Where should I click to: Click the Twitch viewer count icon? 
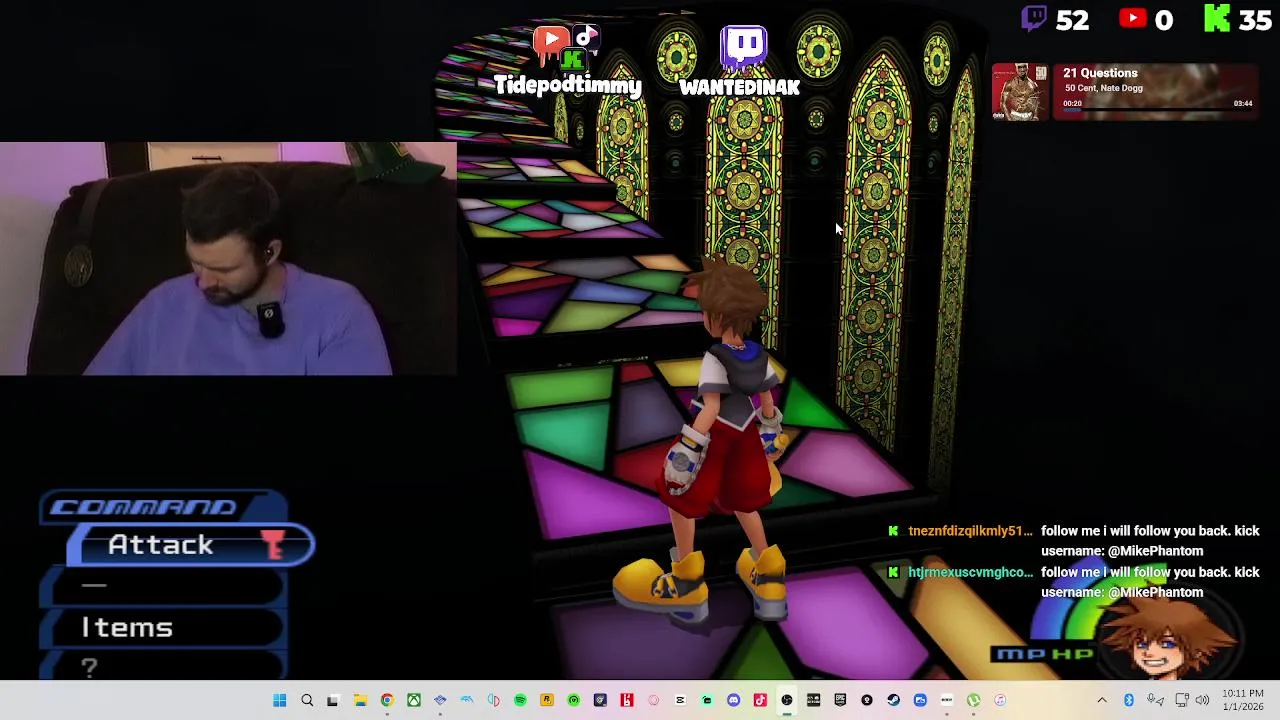[1034, 19]
